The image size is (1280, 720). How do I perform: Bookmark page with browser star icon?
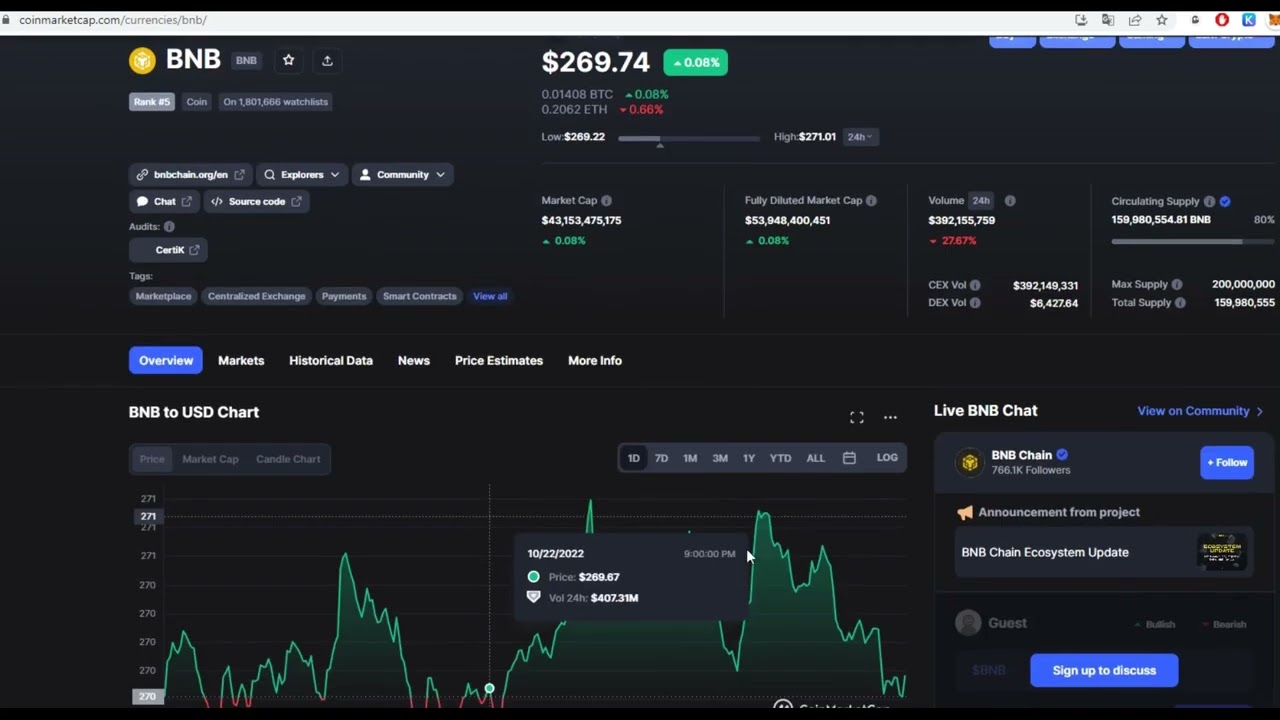[x=1162, y=20]
